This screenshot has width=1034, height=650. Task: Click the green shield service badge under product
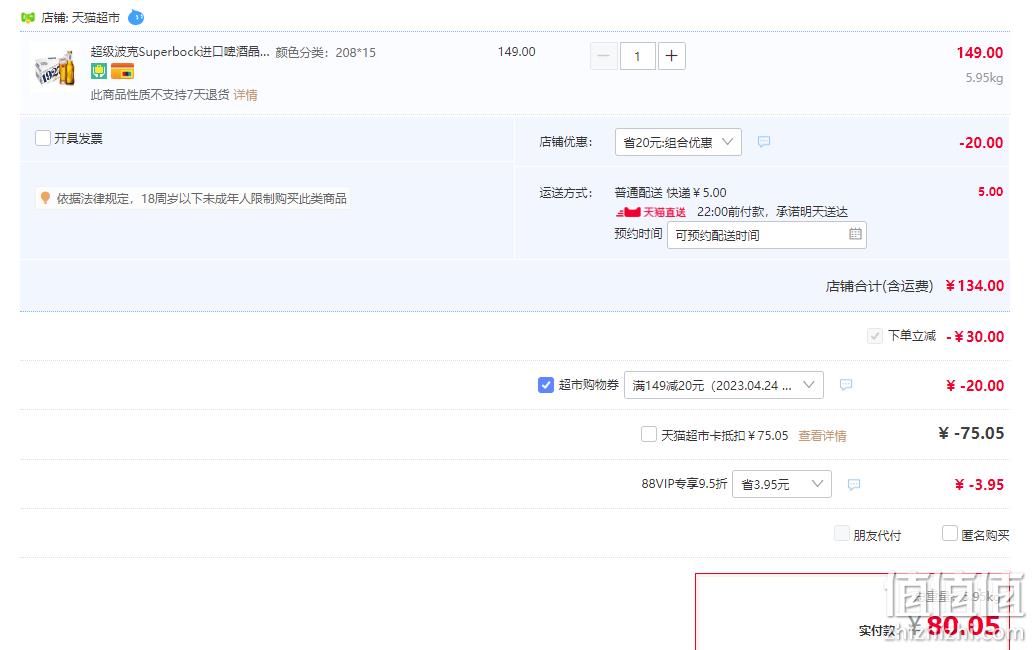99,71
